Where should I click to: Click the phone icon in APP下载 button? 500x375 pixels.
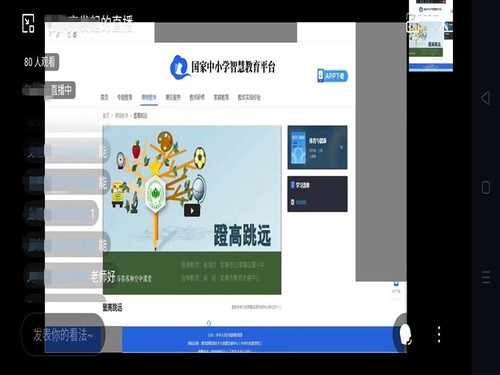coord(320,76)
